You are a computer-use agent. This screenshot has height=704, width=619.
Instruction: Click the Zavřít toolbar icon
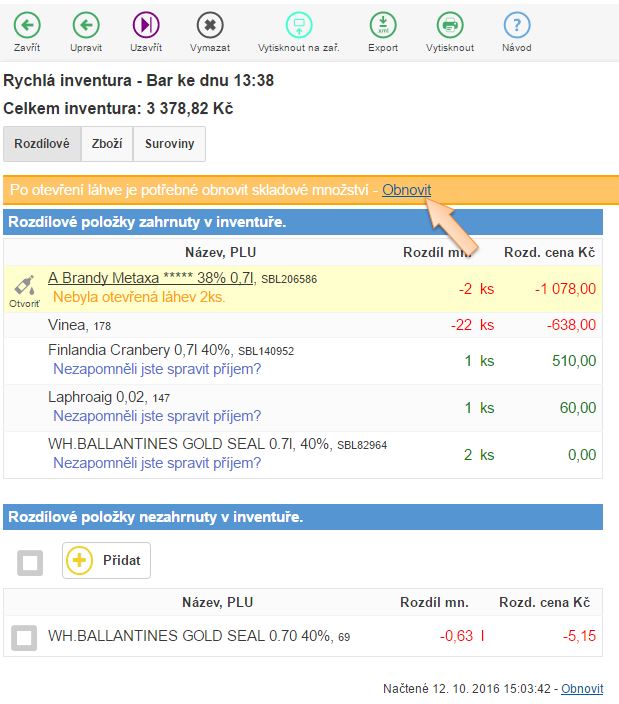(27, 26)
